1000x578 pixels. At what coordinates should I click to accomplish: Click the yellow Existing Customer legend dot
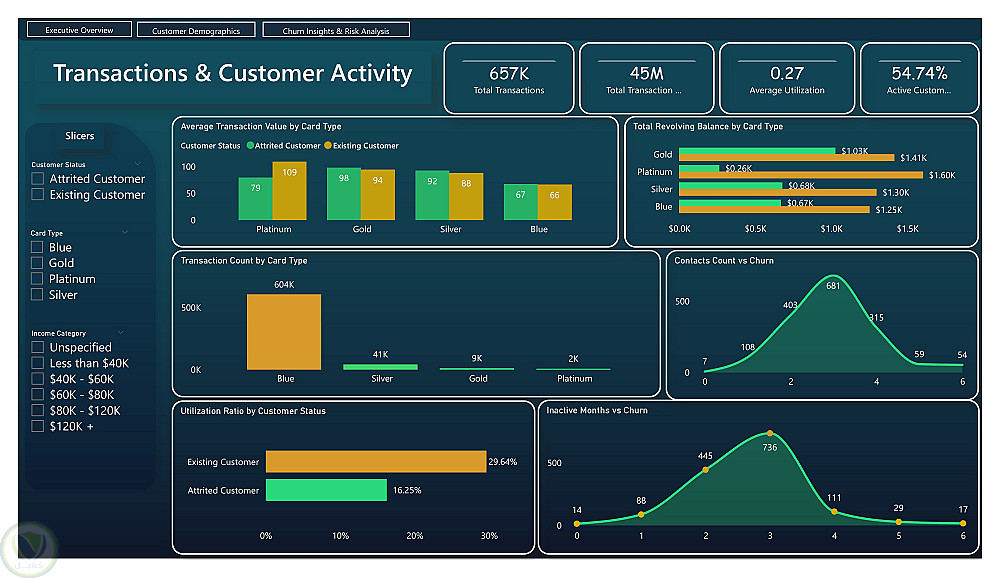(x=328, y=145)
